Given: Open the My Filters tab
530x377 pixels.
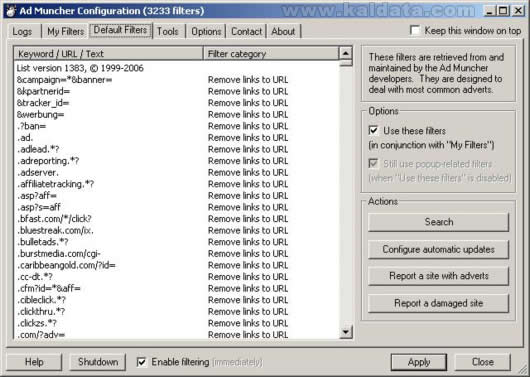Looking at the screenshot, I should [x=65, y=31].
